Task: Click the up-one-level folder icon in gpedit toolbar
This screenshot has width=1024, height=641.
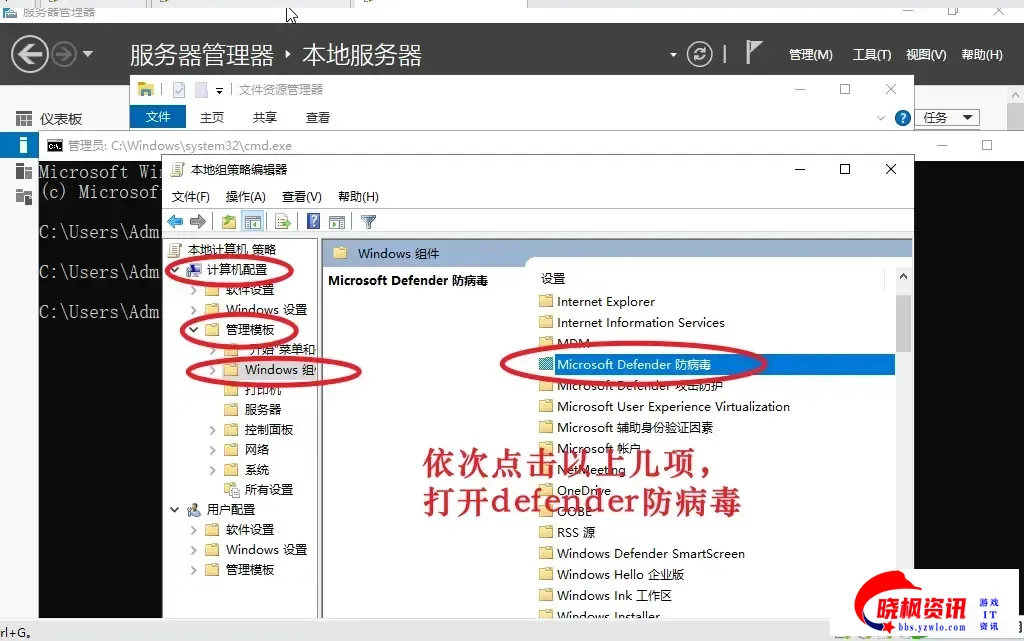Action: click(x=229, y=222)
